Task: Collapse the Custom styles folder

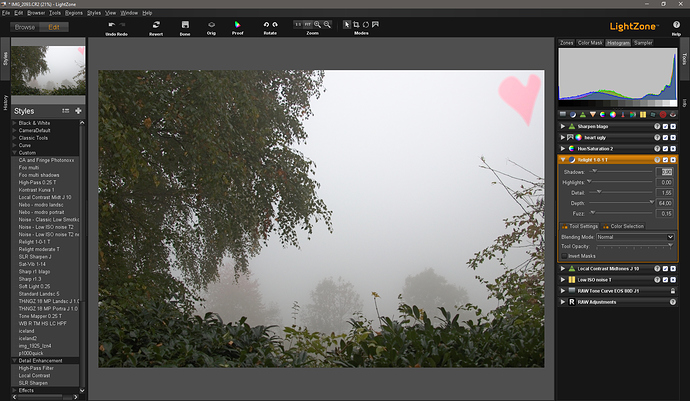Action: (x=15, y=153)
